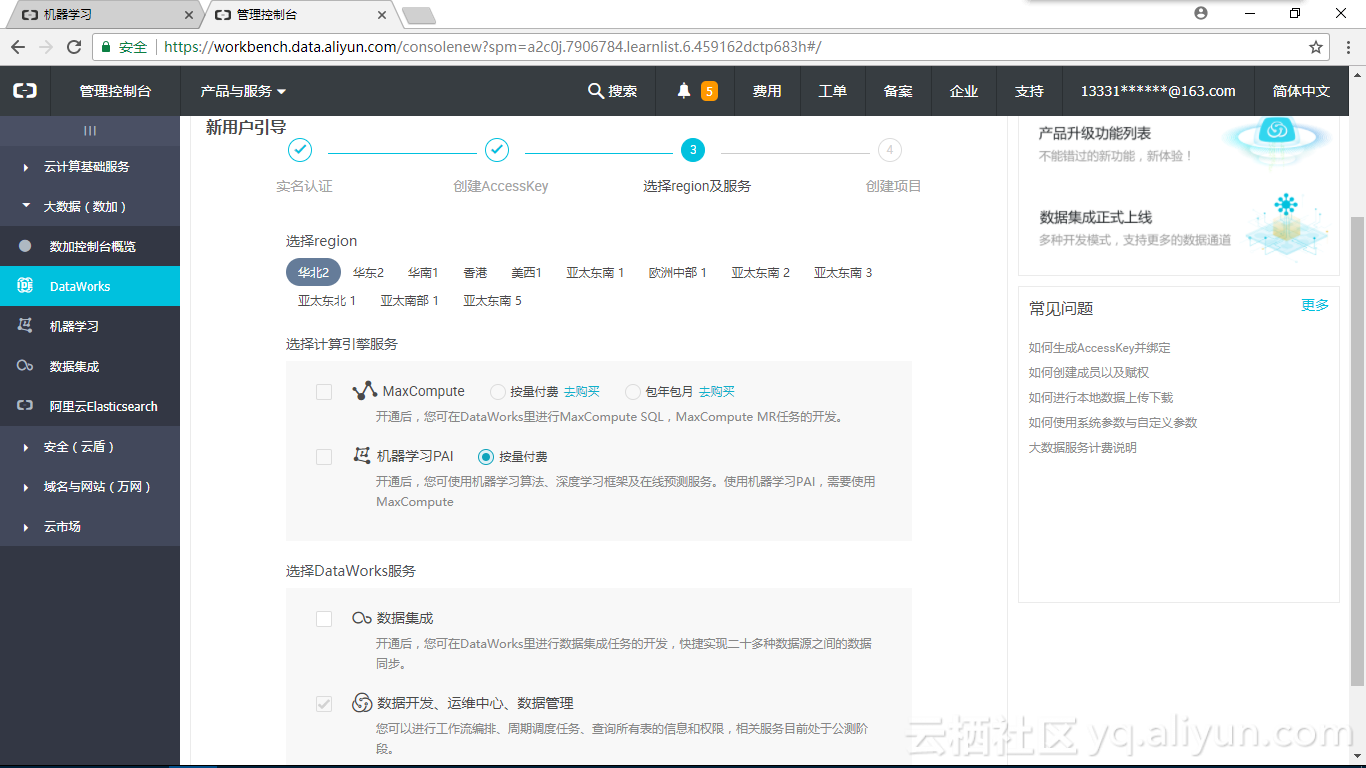Click the notification bell icon
Image resolution: width=1366 pixels, height=768 pixels.
pos(684,91)
